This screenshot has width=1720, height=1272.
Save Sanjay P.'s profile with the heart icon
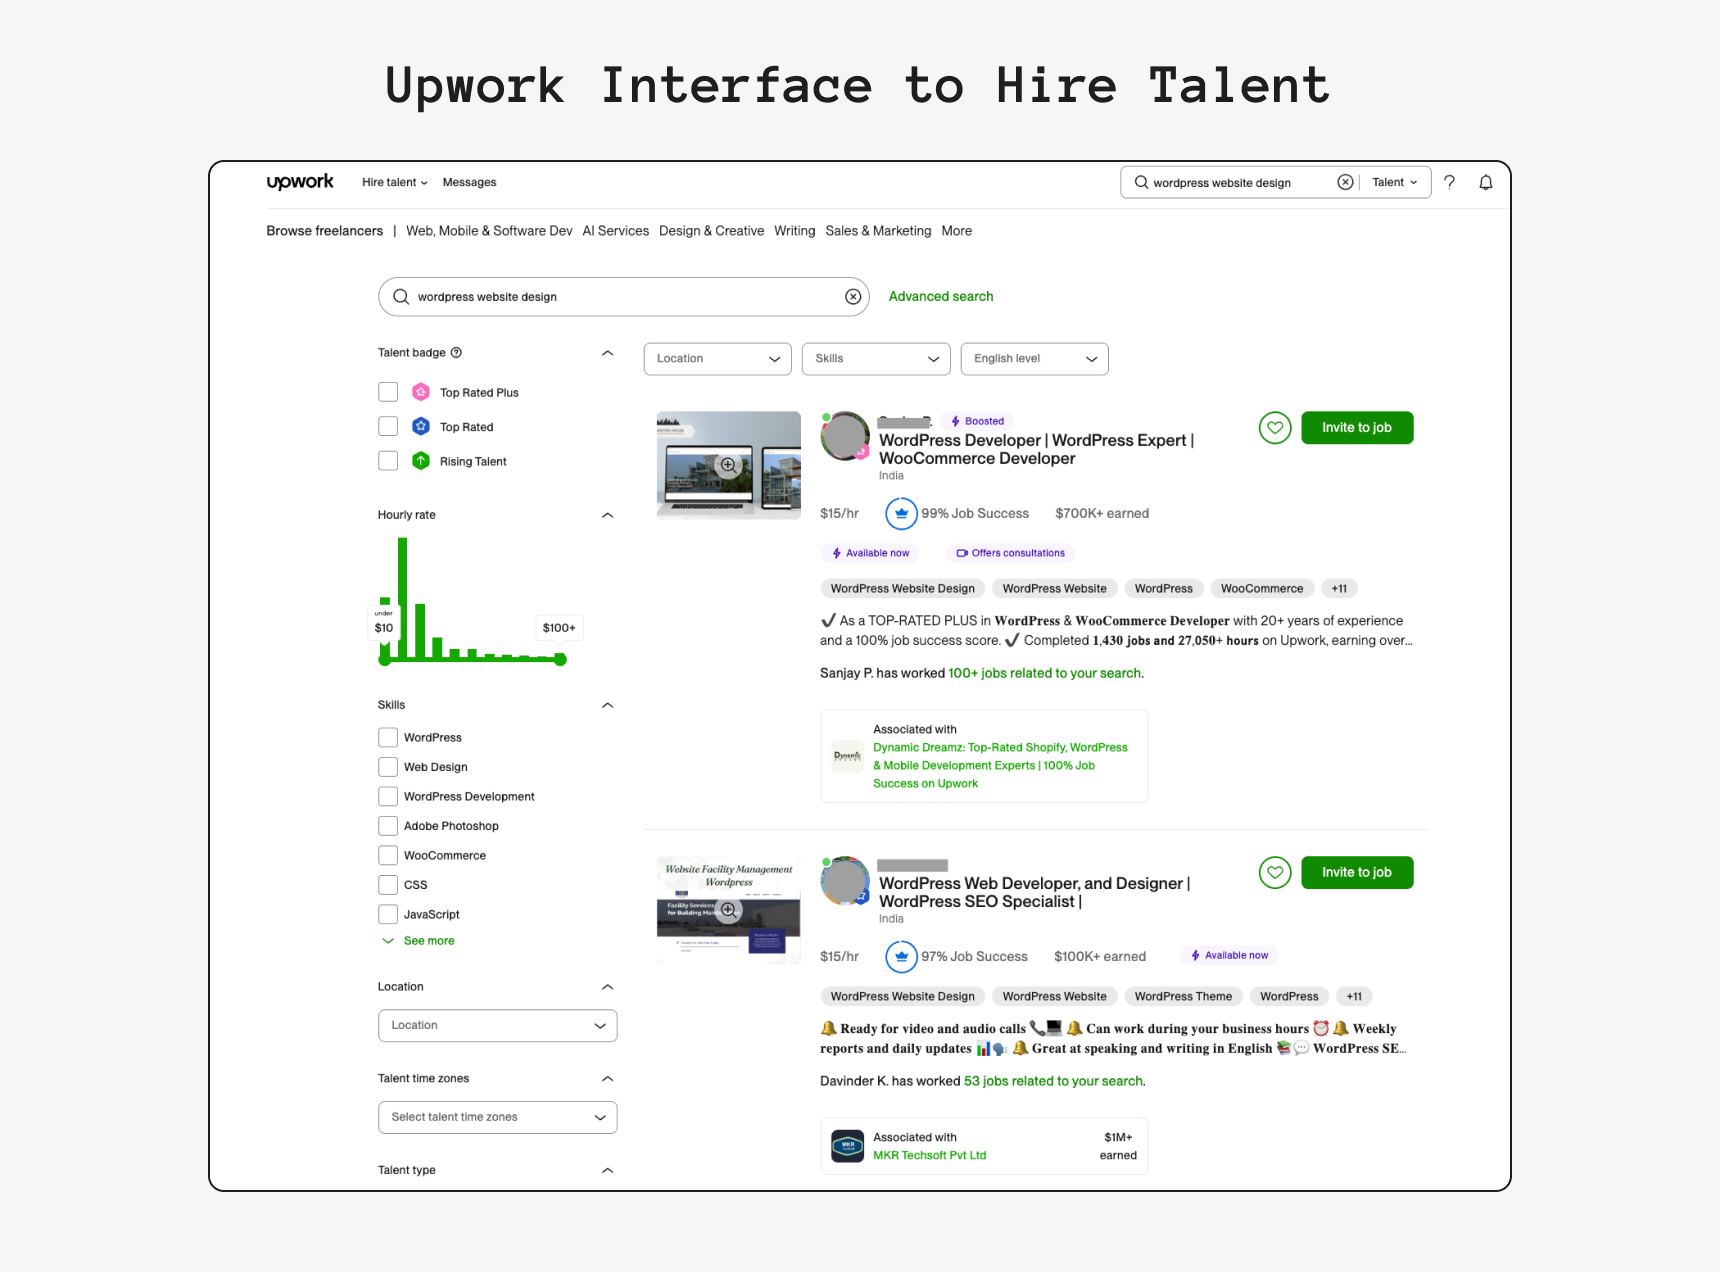coord(1275,428)
